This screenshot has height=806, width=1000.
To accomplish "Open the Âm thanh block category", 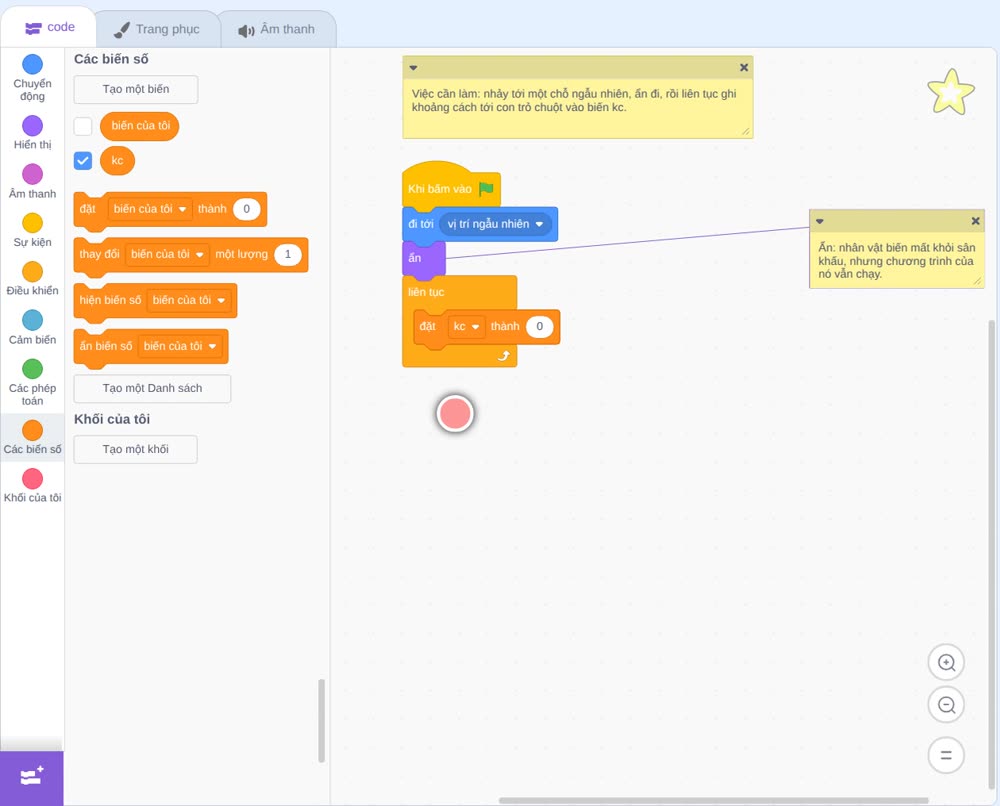I will click(x=33, y=182).
